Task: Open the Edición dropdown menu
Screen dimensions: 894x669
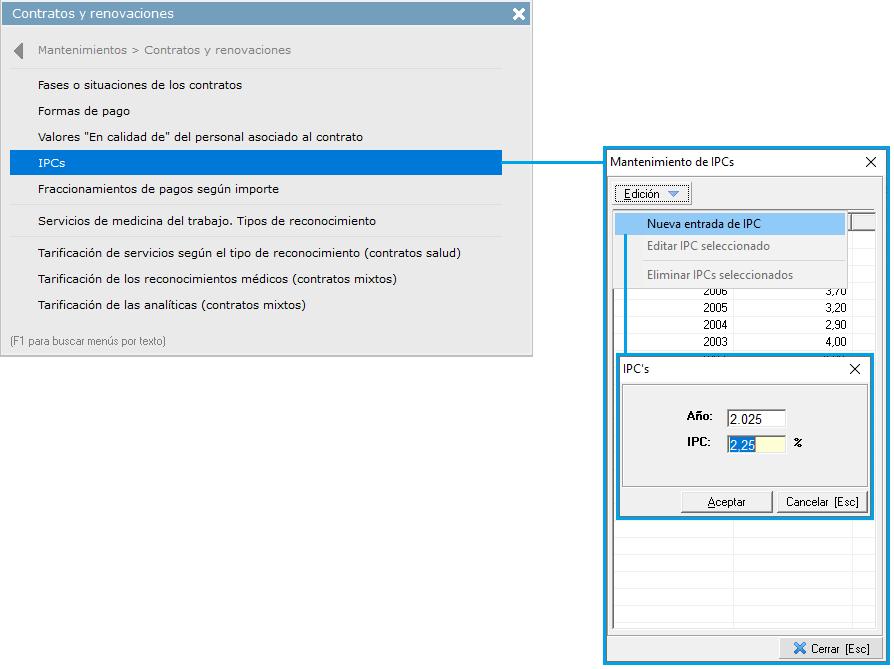Action: tap(650, 194)
